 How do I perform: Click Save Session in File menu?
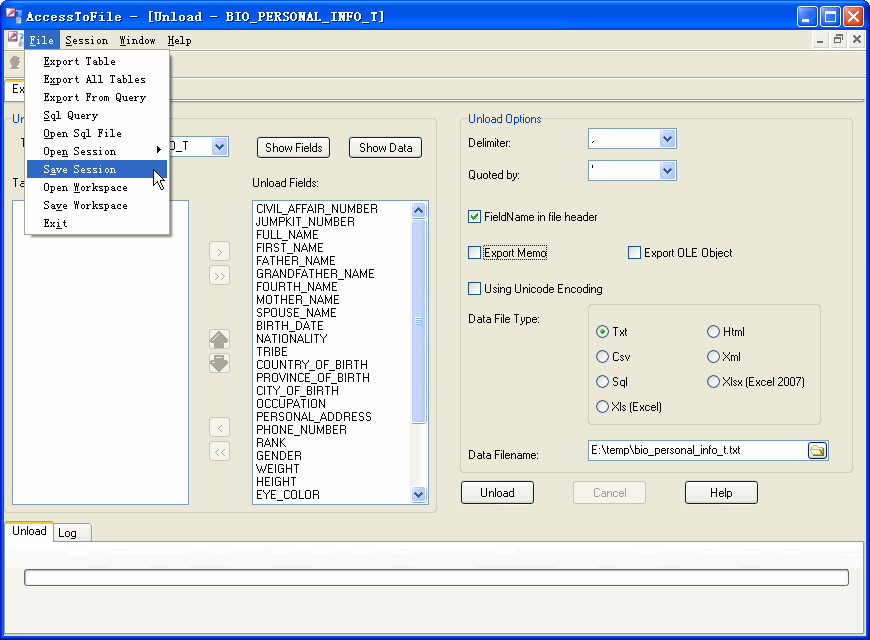click(x=97, y=169)
